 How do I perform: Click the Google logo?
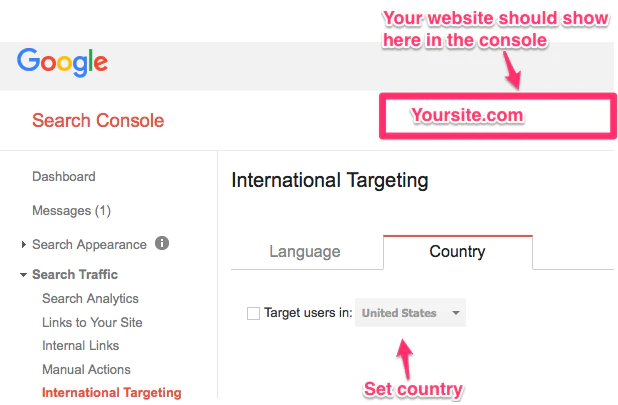pos(62,62)
